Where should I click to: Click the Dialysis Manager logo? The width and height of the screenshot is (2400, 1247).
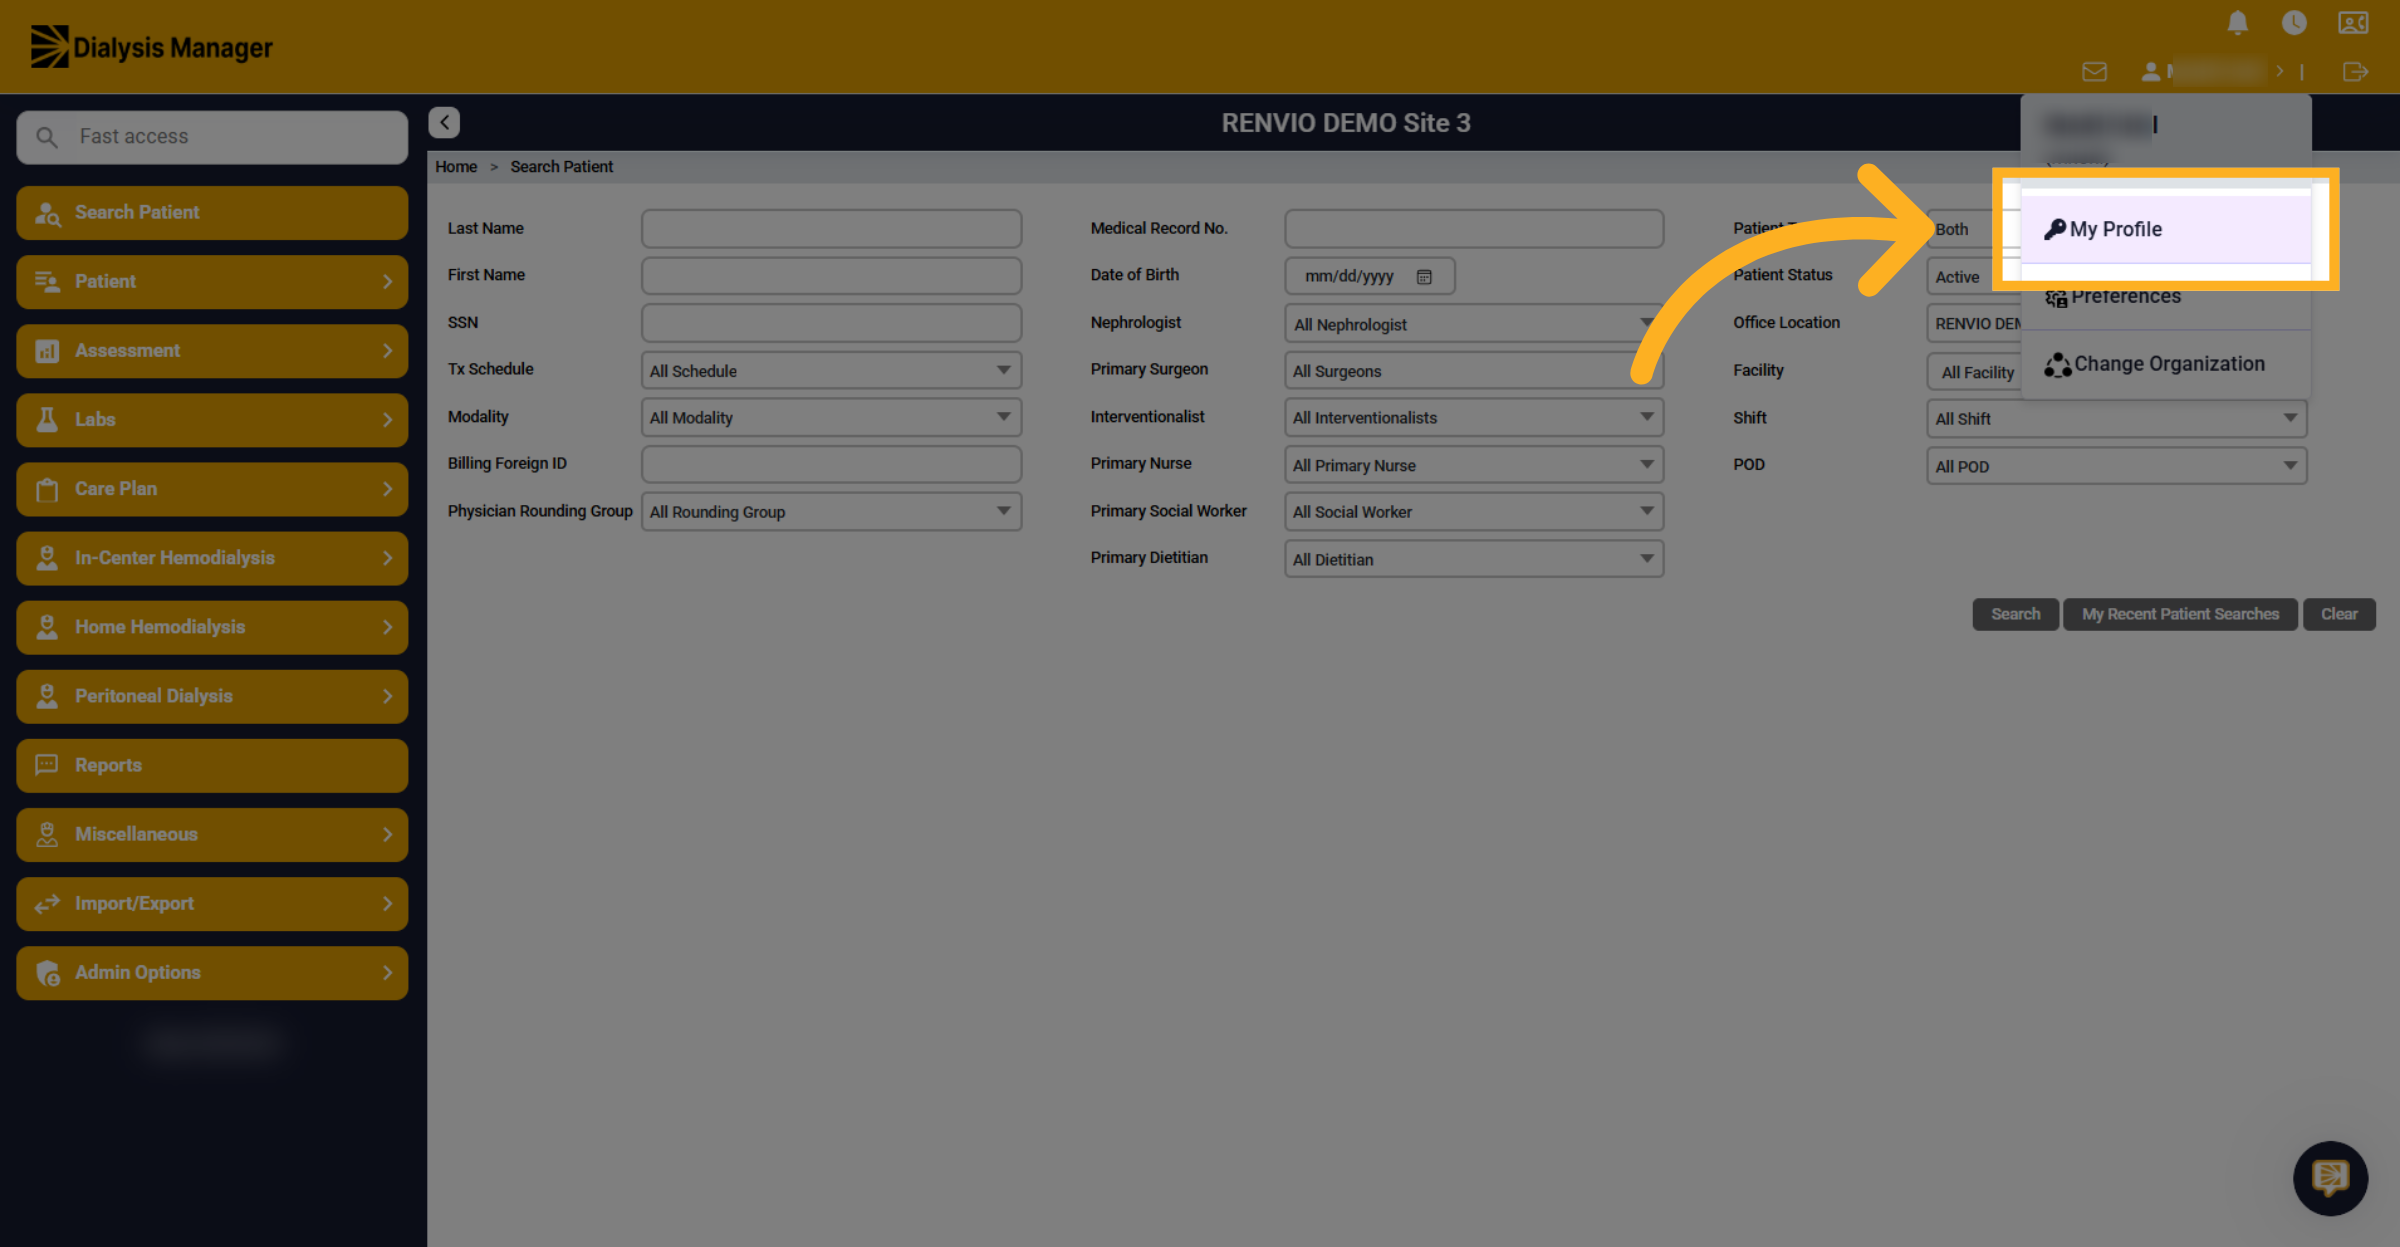151,47
